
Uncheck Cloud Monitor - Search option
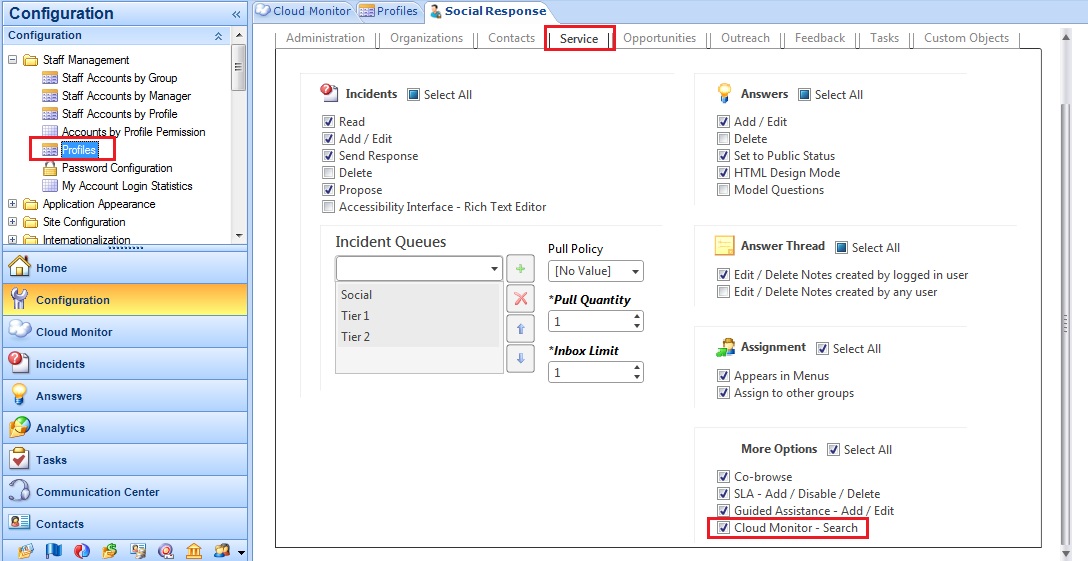pos(724,528)
